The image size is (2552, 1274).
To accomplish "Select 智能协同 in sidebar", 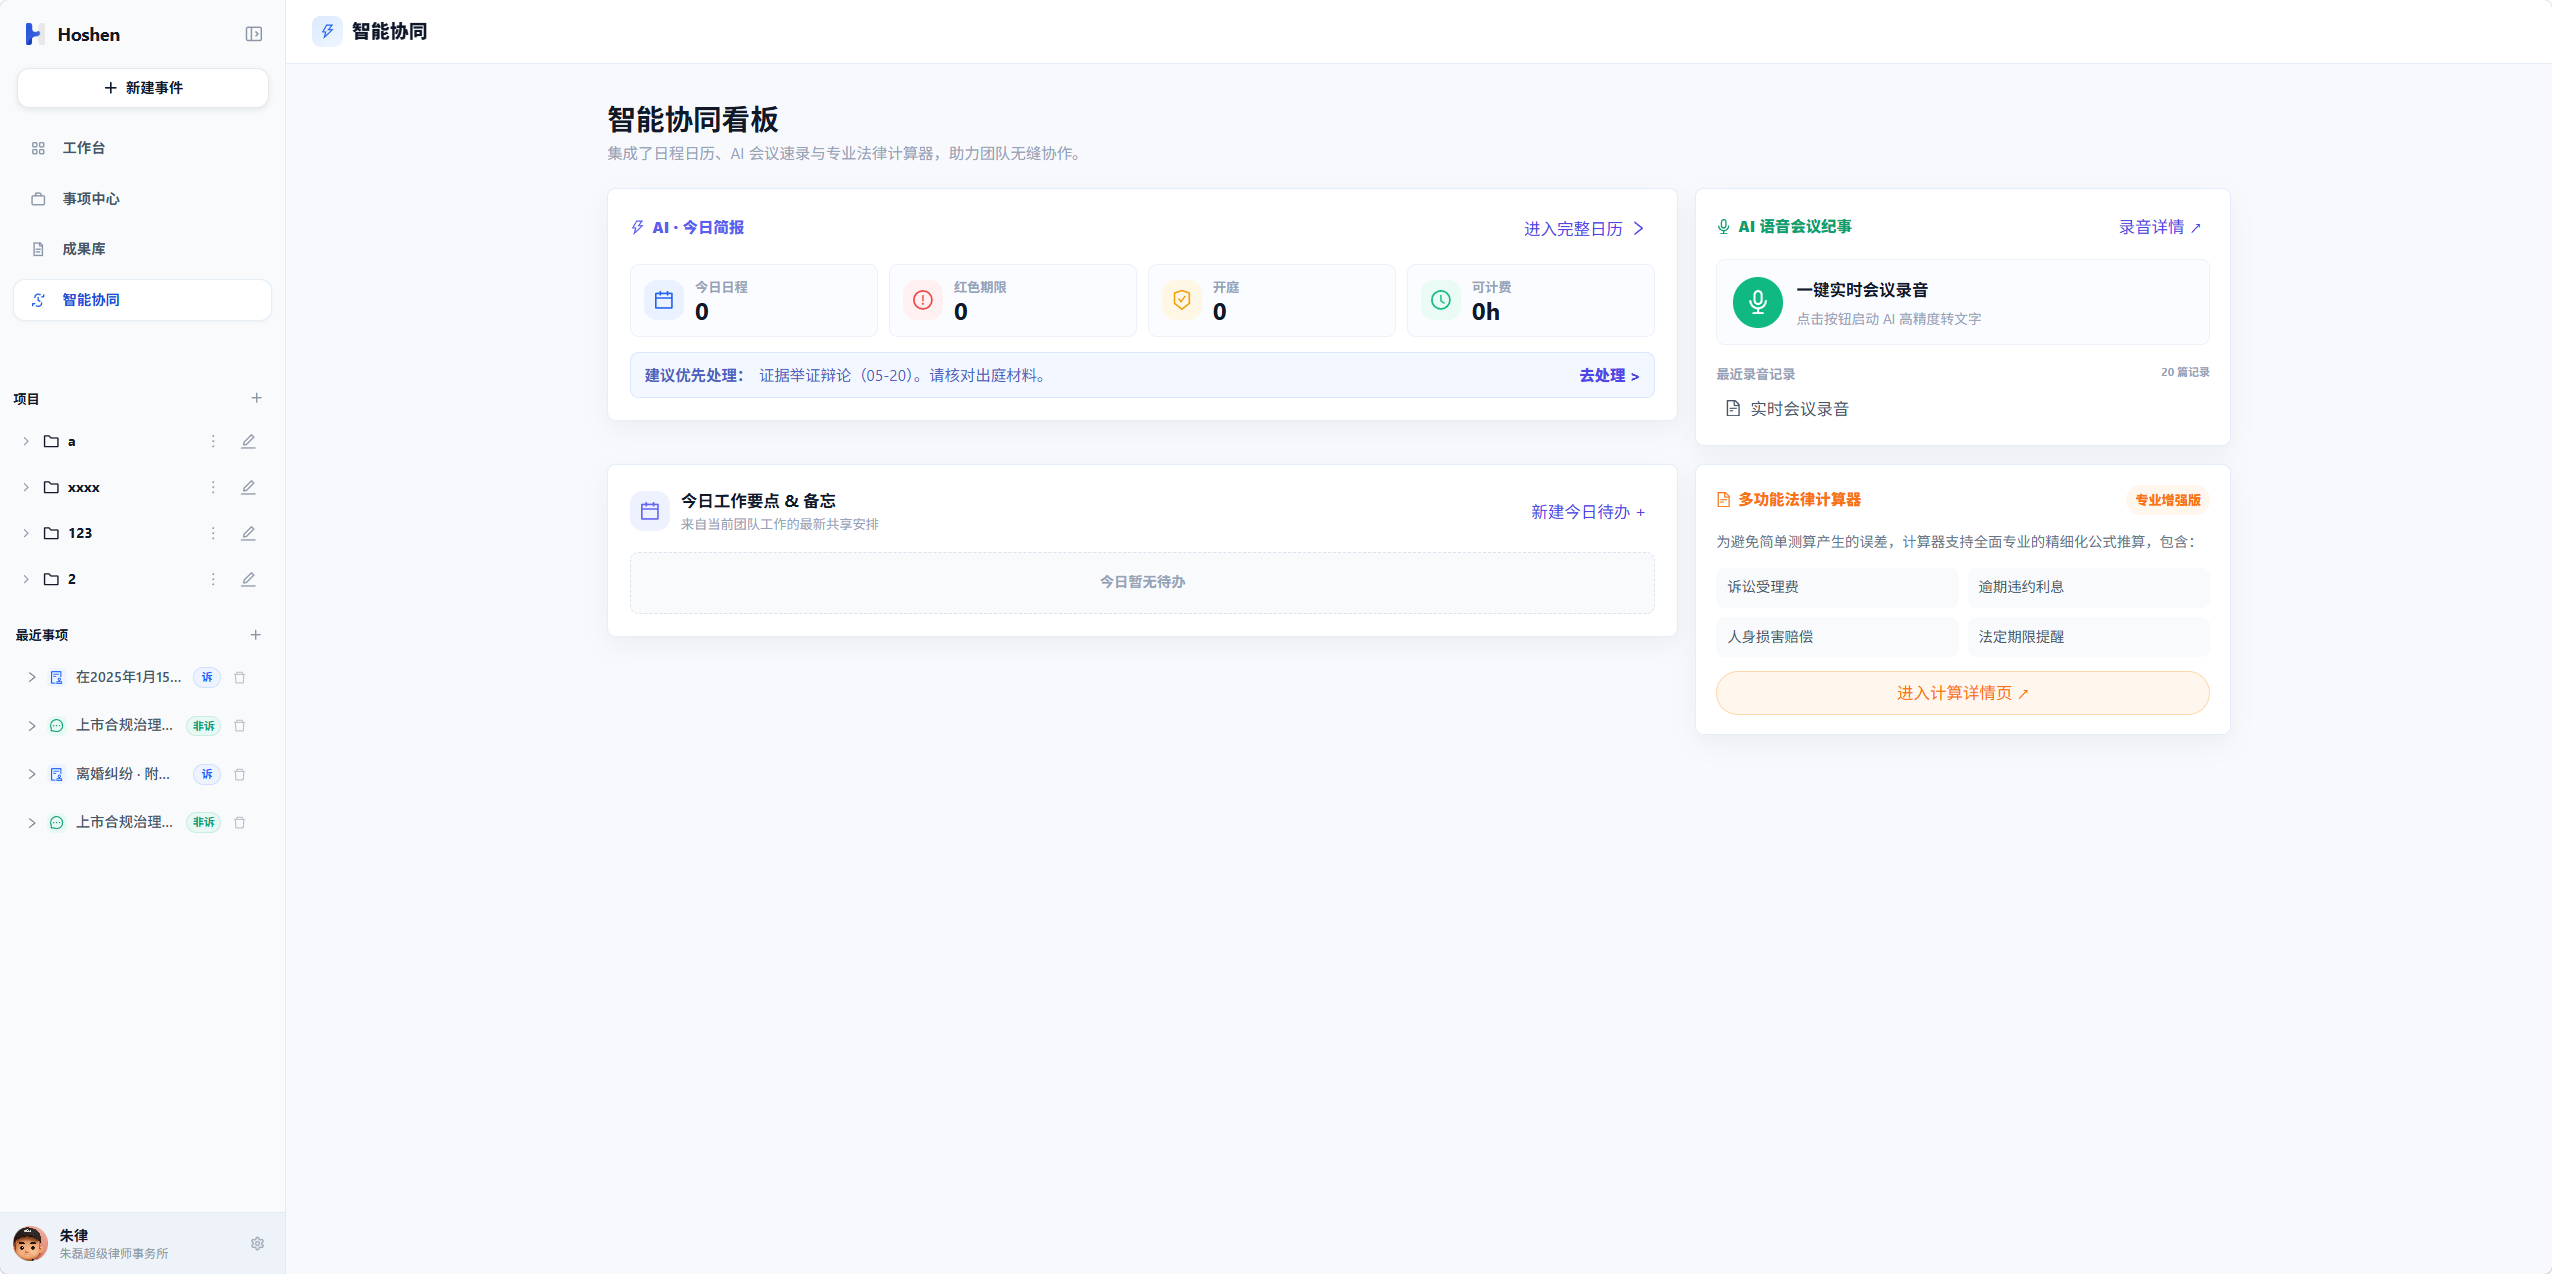I will click(142, 300).
